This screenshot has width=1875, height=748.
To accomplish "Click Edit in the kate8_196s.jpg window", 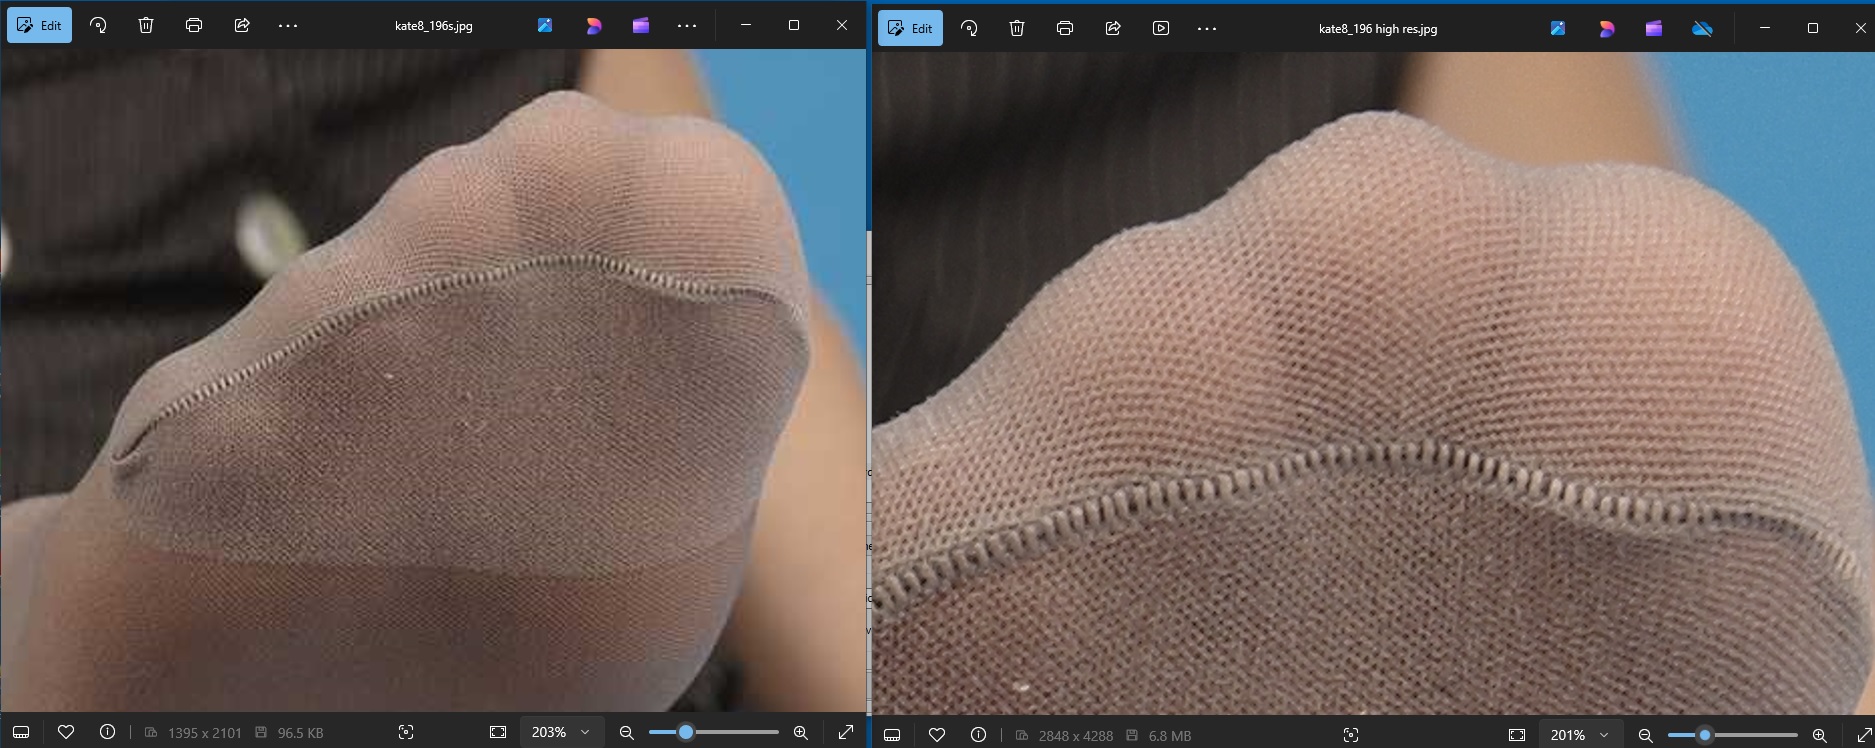I will (x=40, y=26).
